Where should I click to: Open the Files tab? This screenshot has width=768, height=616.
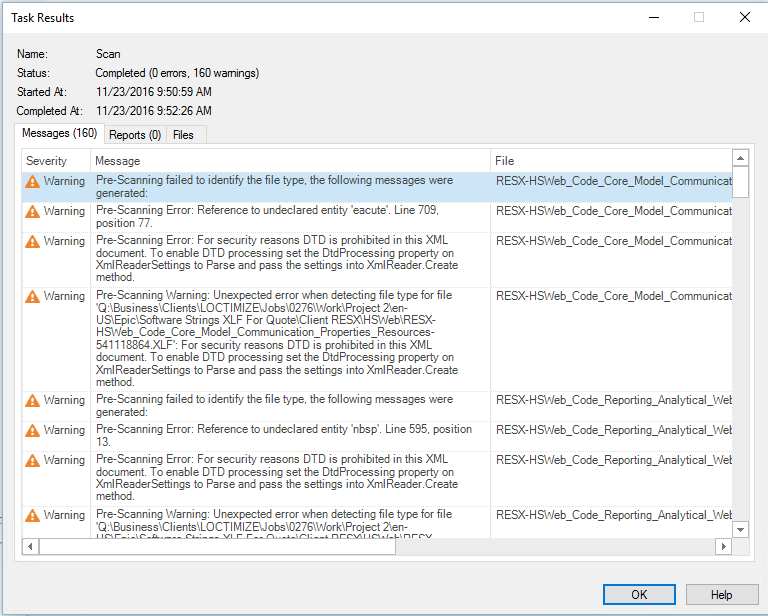[183, 135]
